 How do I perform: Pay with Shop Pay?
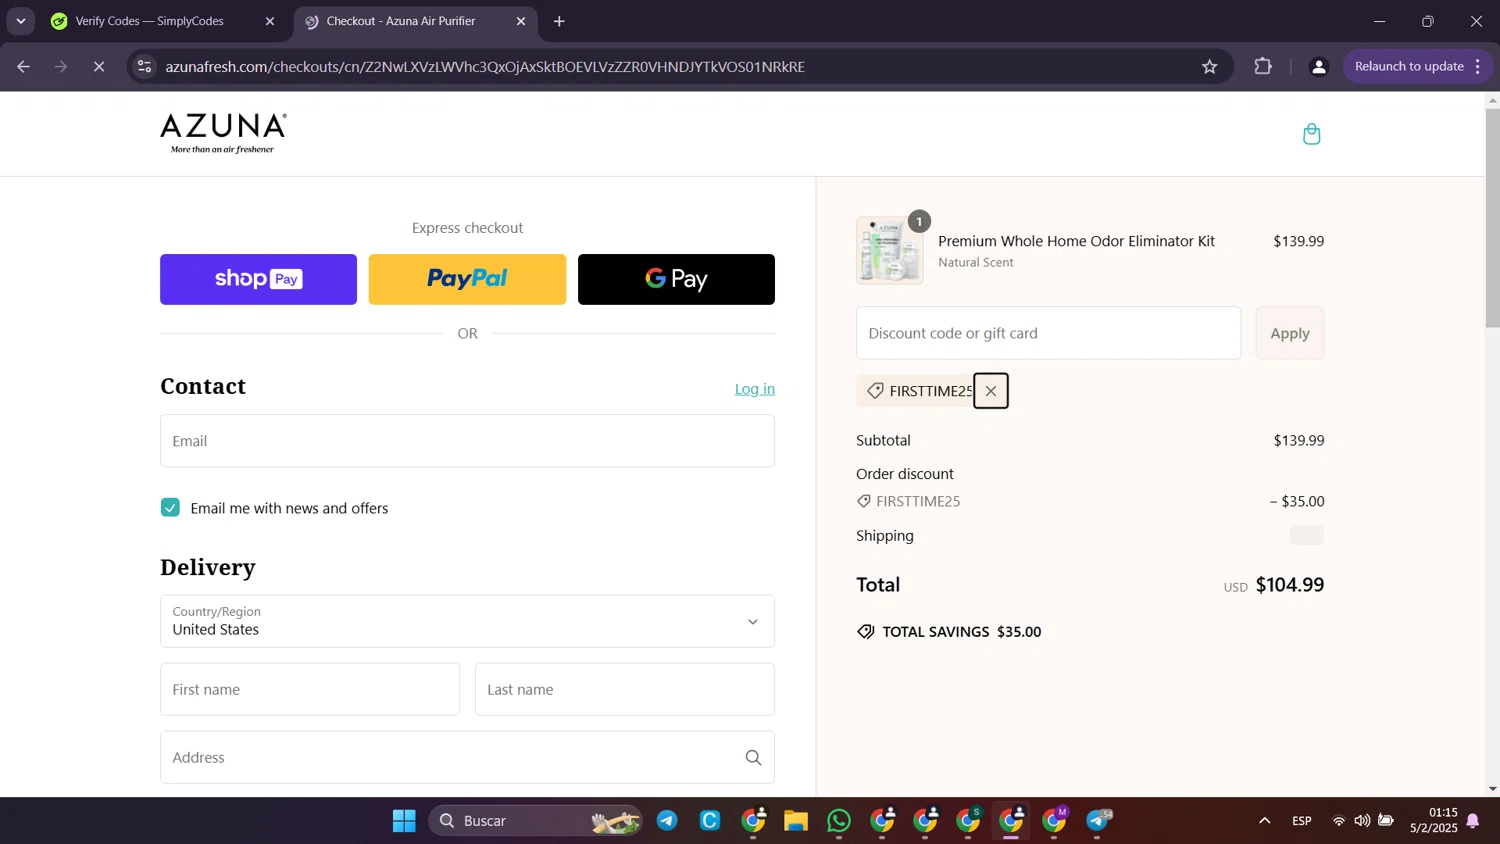point(258,279)
